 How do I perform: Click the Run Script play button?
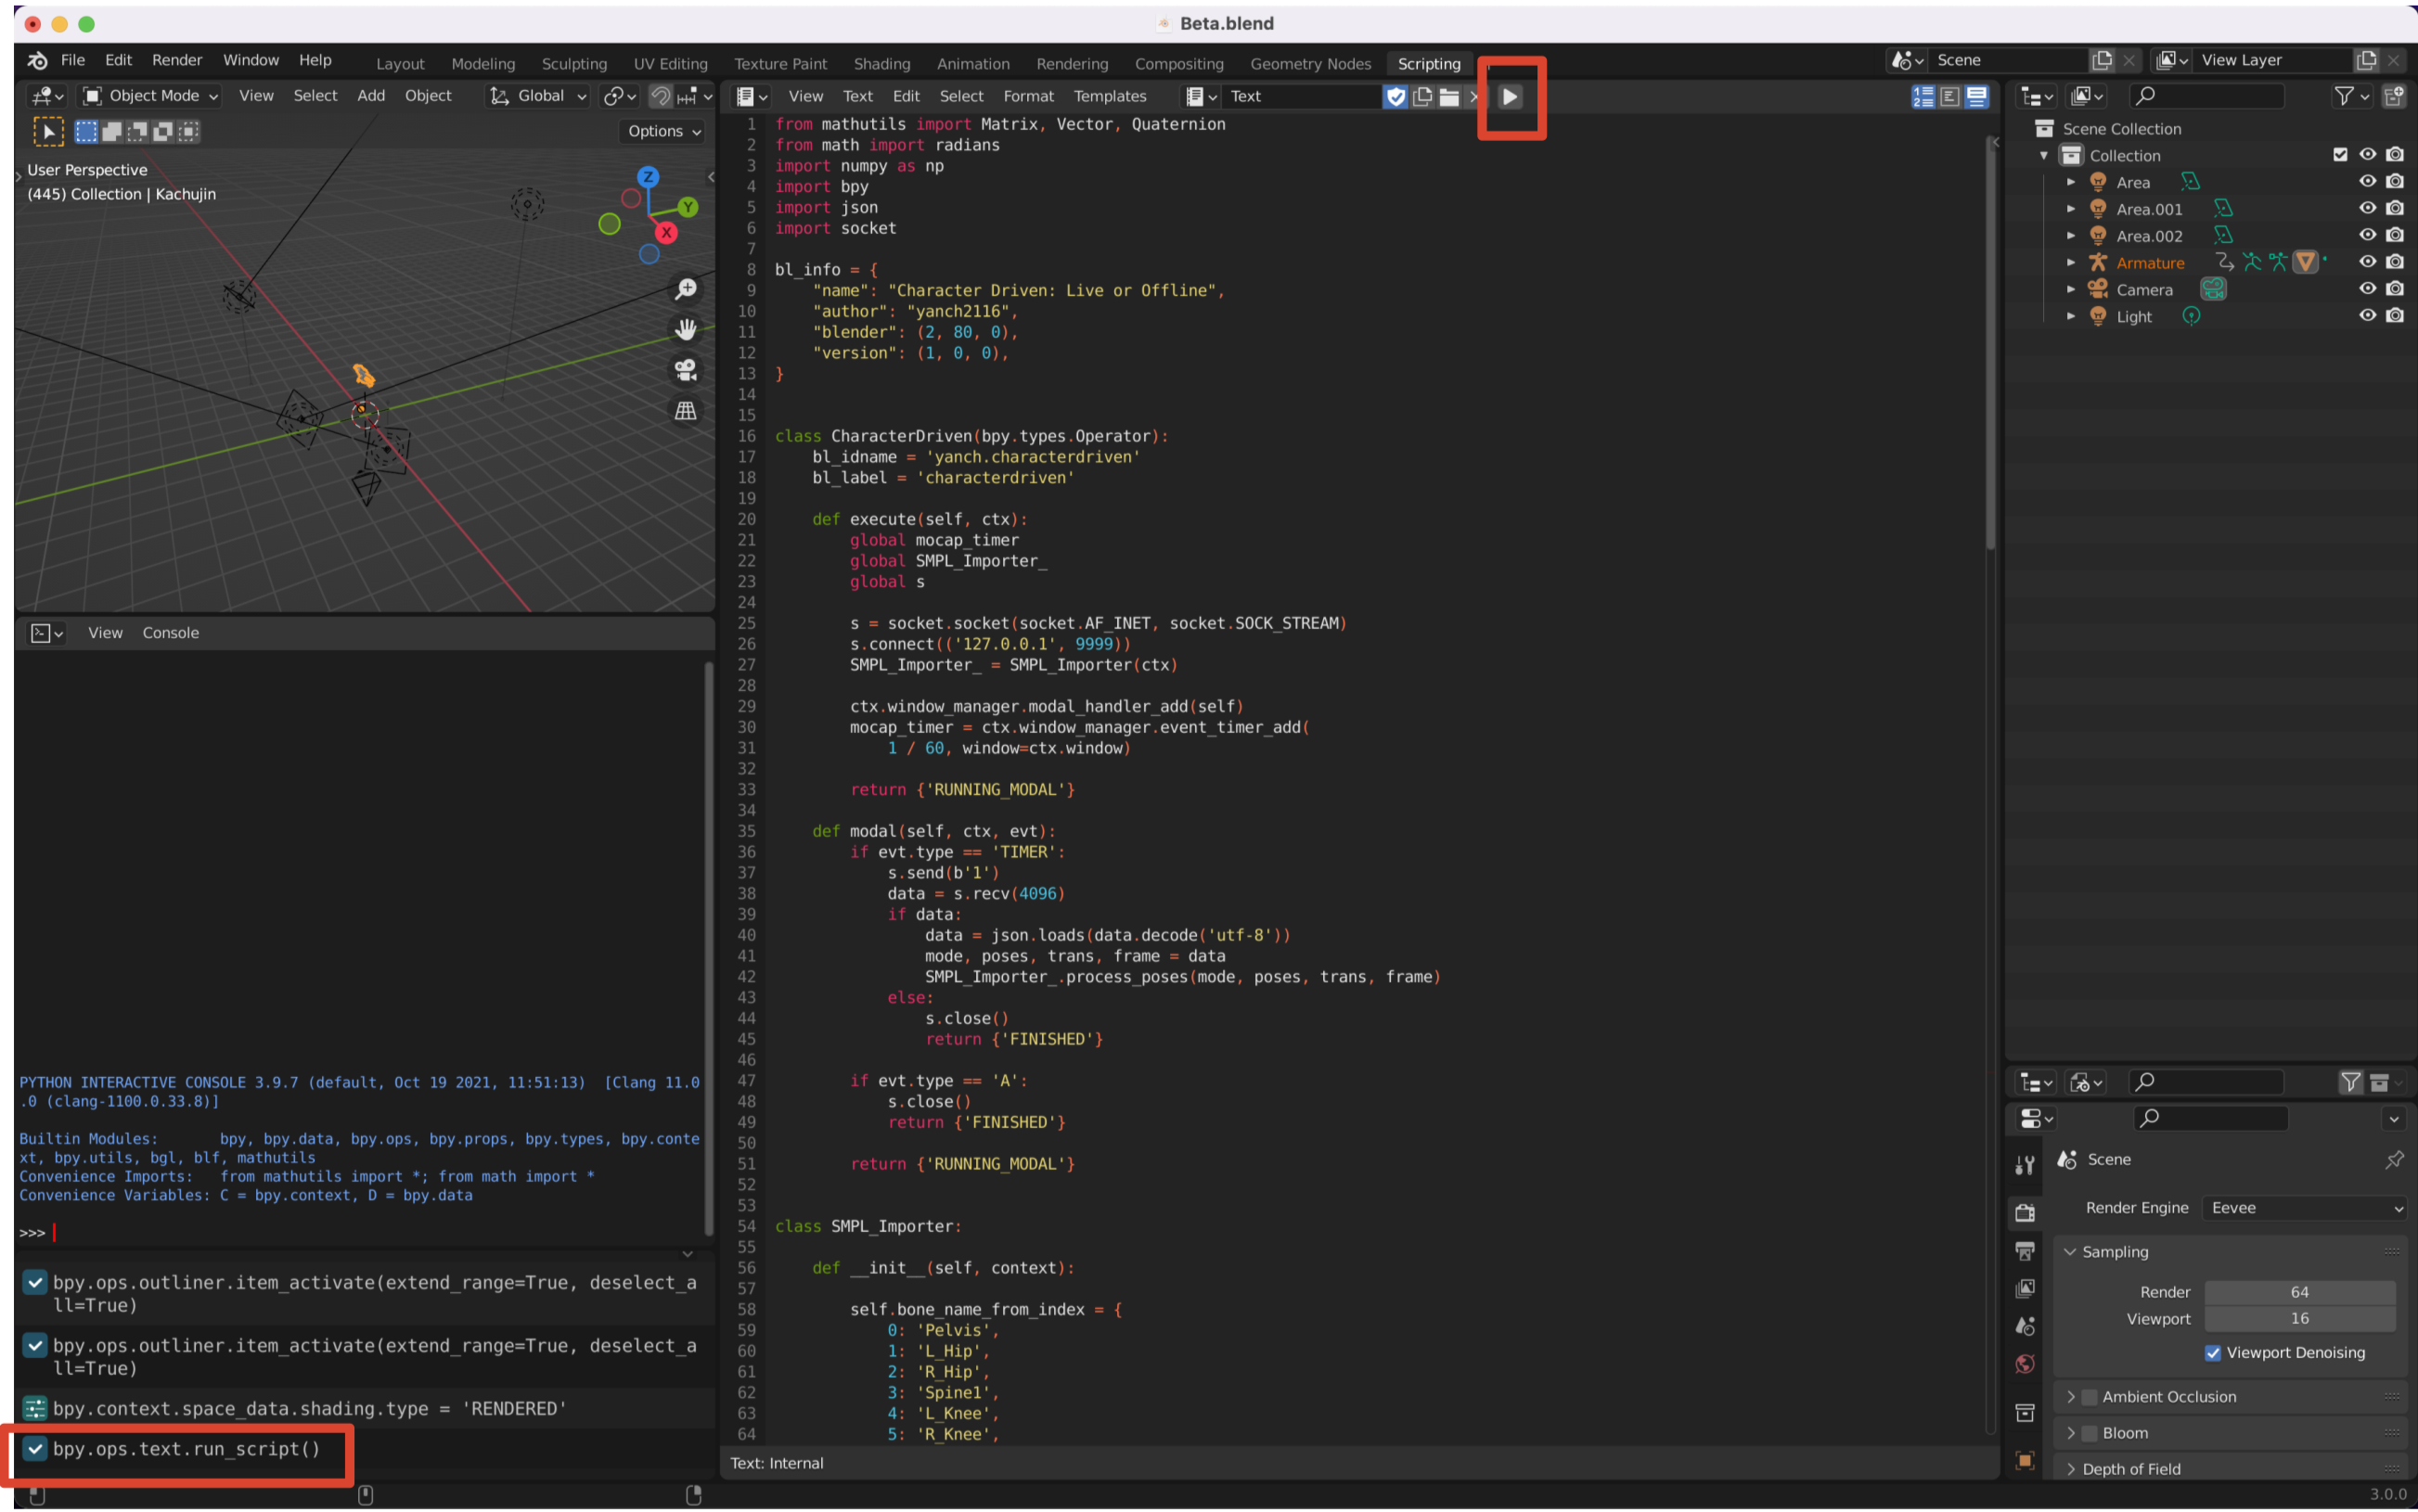pos(1510,96)
